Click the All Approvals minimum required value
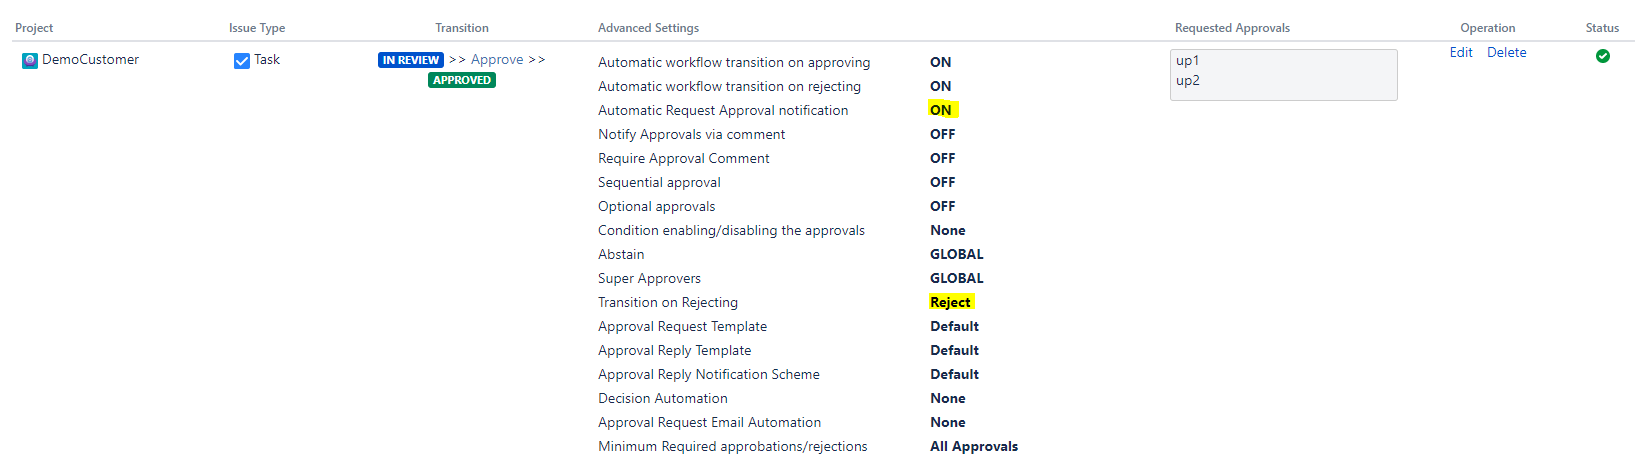This screenshot has height=462, width=1645. [x=974, y=446]
